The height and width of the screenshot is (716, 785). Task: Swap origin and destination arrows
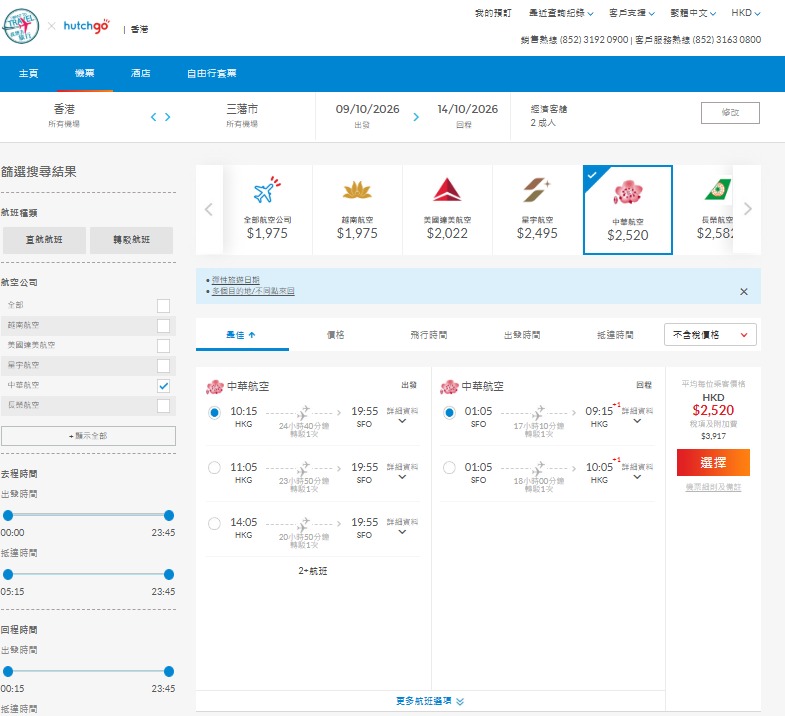tap(161, 117)
